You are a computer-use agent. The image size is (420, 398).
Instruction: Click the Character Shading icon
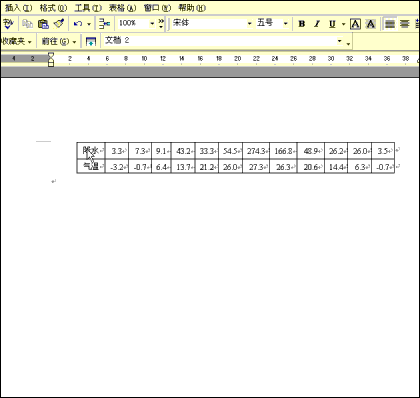click(x=371, y=24)
